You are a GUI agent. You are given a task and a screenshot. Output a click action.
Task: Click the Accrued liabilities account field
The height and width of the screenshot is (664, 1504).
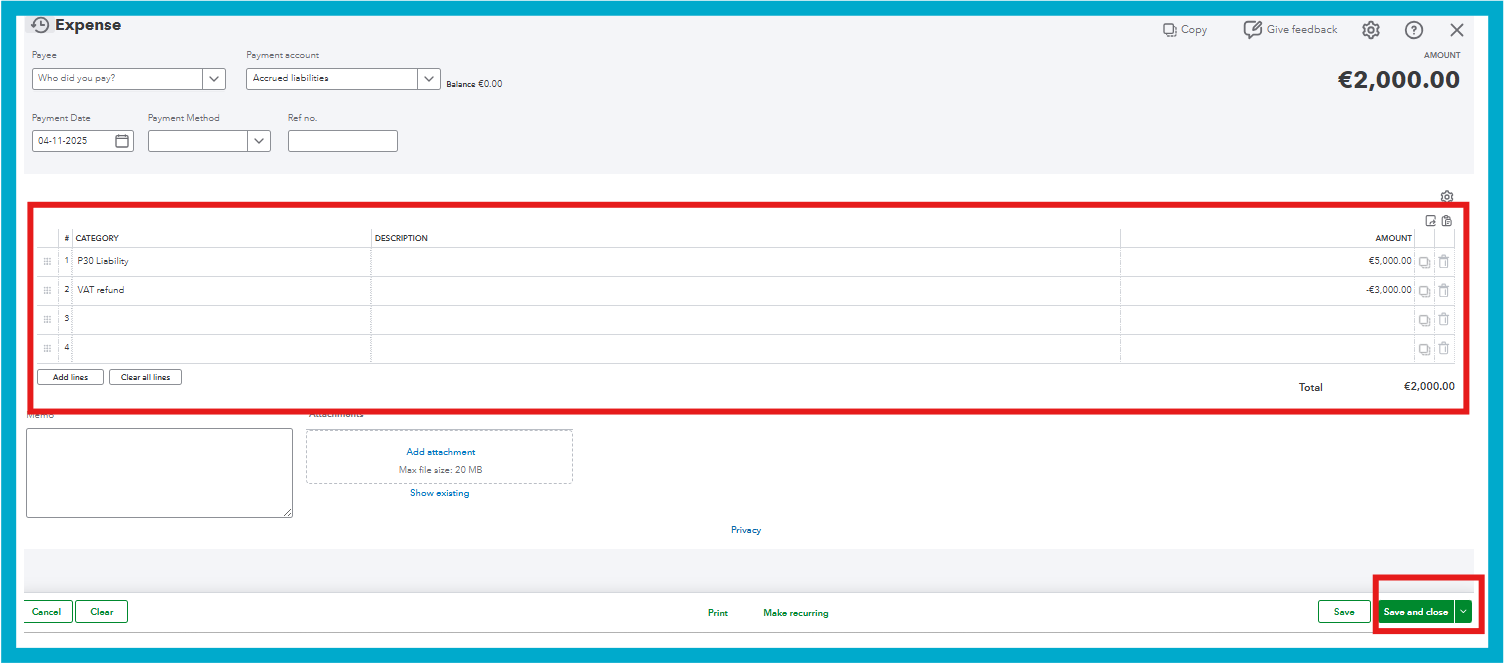[x=332, y=79]
